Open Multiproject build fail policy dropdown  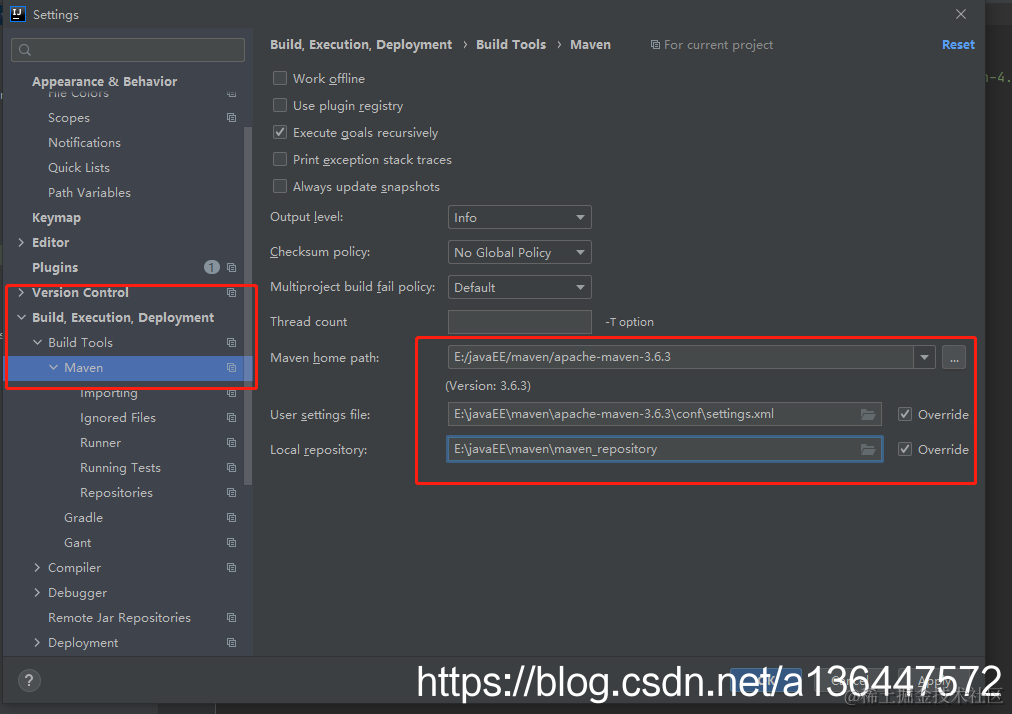point(520,287)
